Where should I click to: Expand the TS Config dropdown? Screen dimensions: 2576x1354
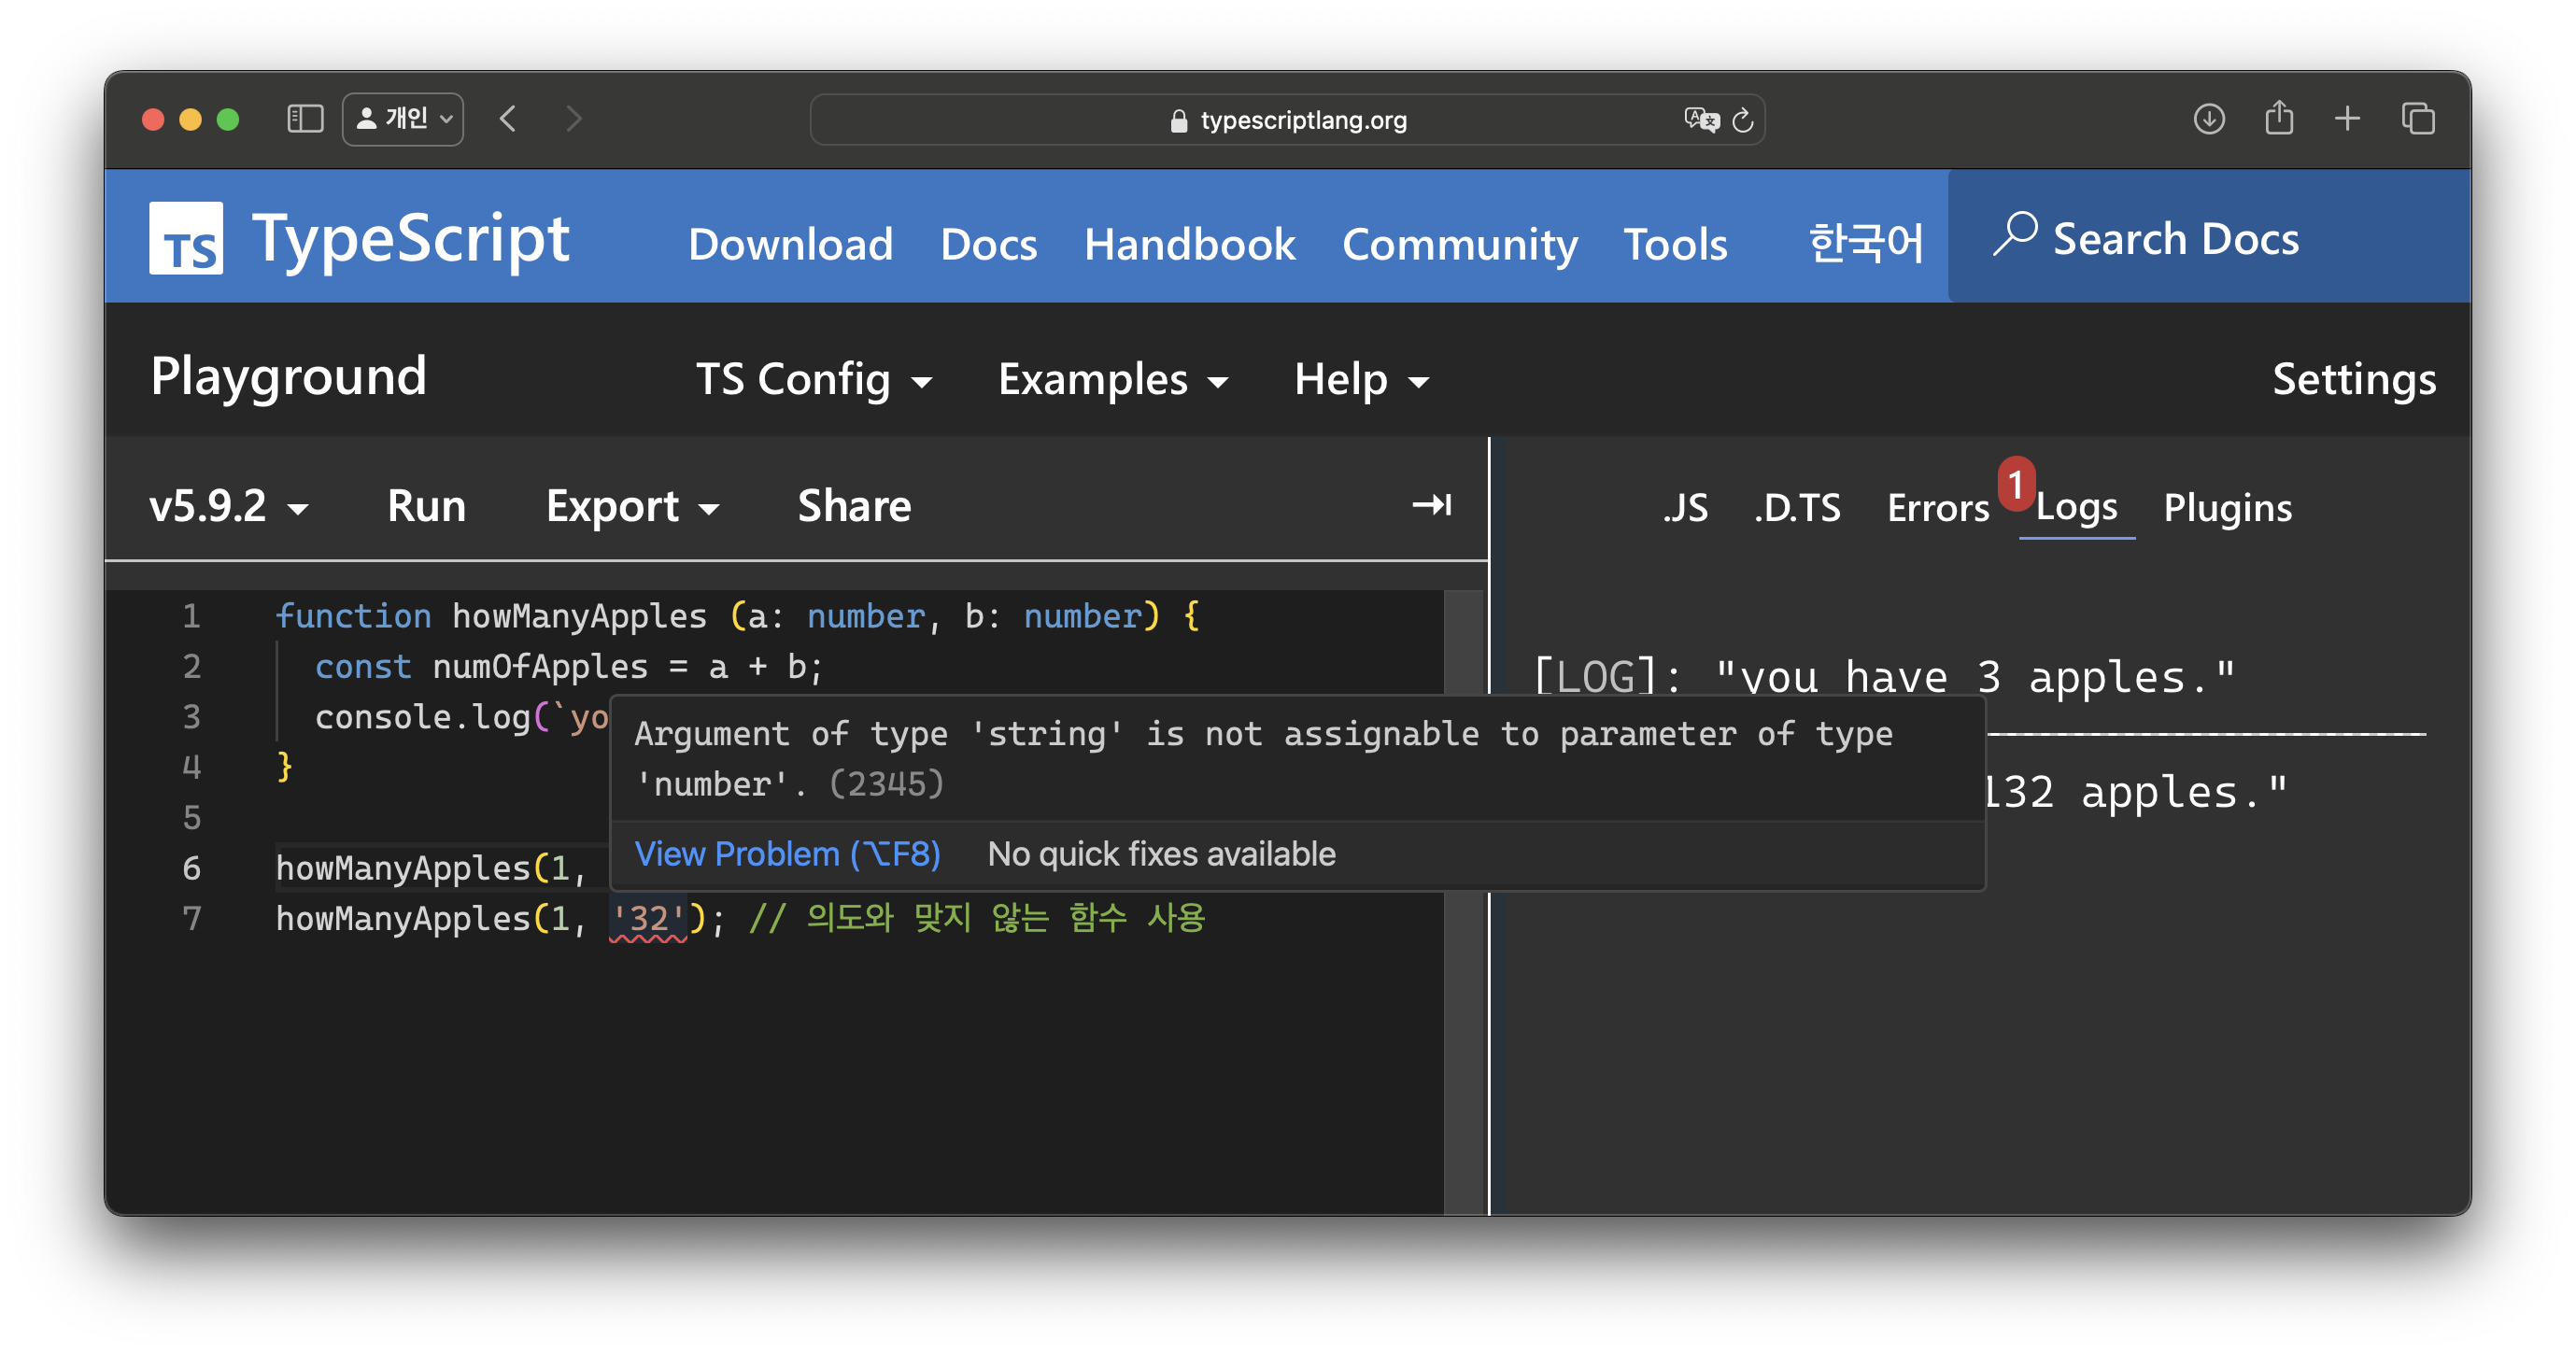pyautogui.click(x=813, y=379)
